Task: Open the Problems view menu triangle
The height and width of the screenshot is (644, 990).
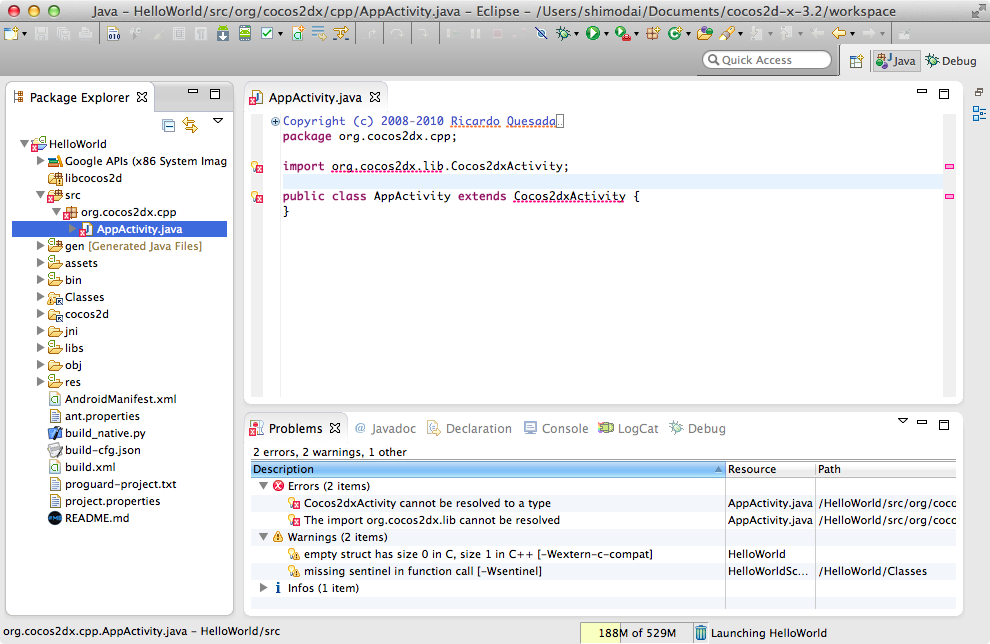Action: click(903, 420)
